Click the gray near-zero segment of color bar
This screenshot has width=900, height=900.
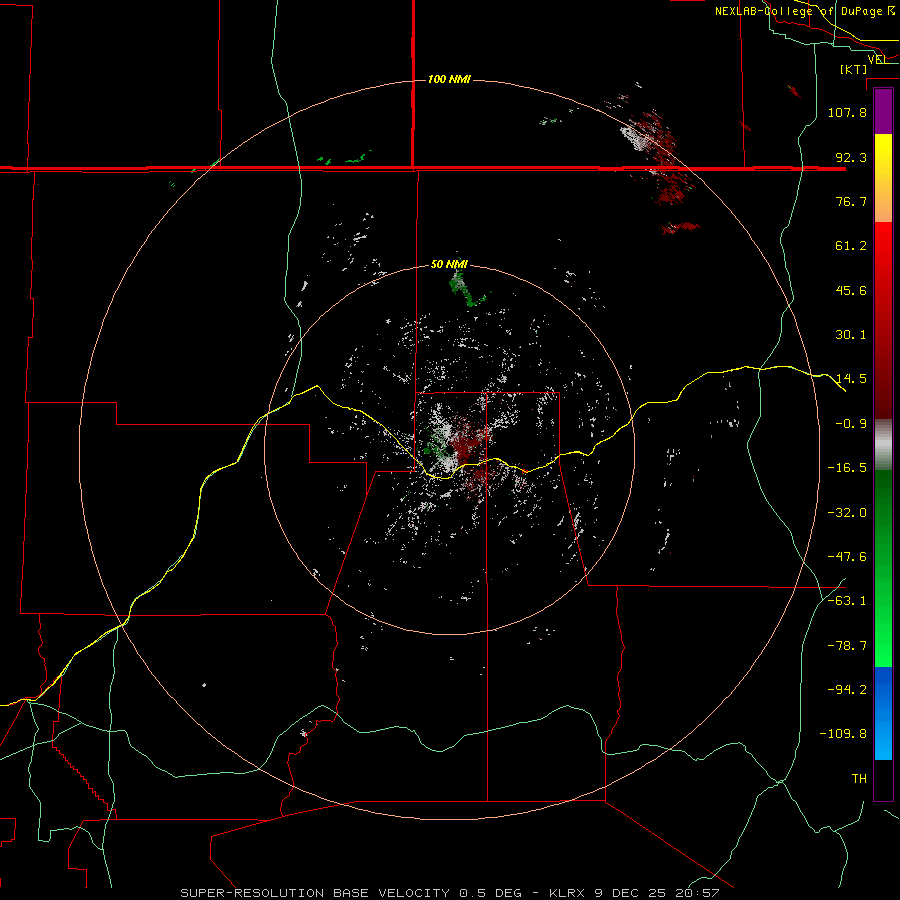883,445
